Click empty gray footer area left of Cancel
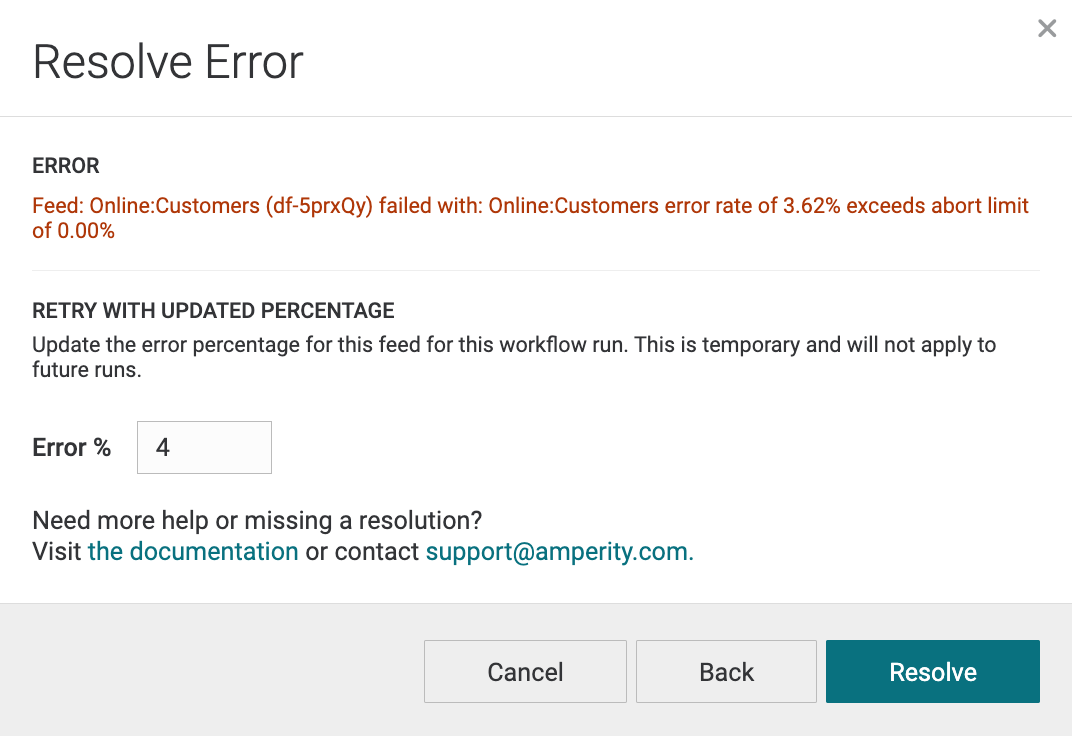 click(212, 671)
